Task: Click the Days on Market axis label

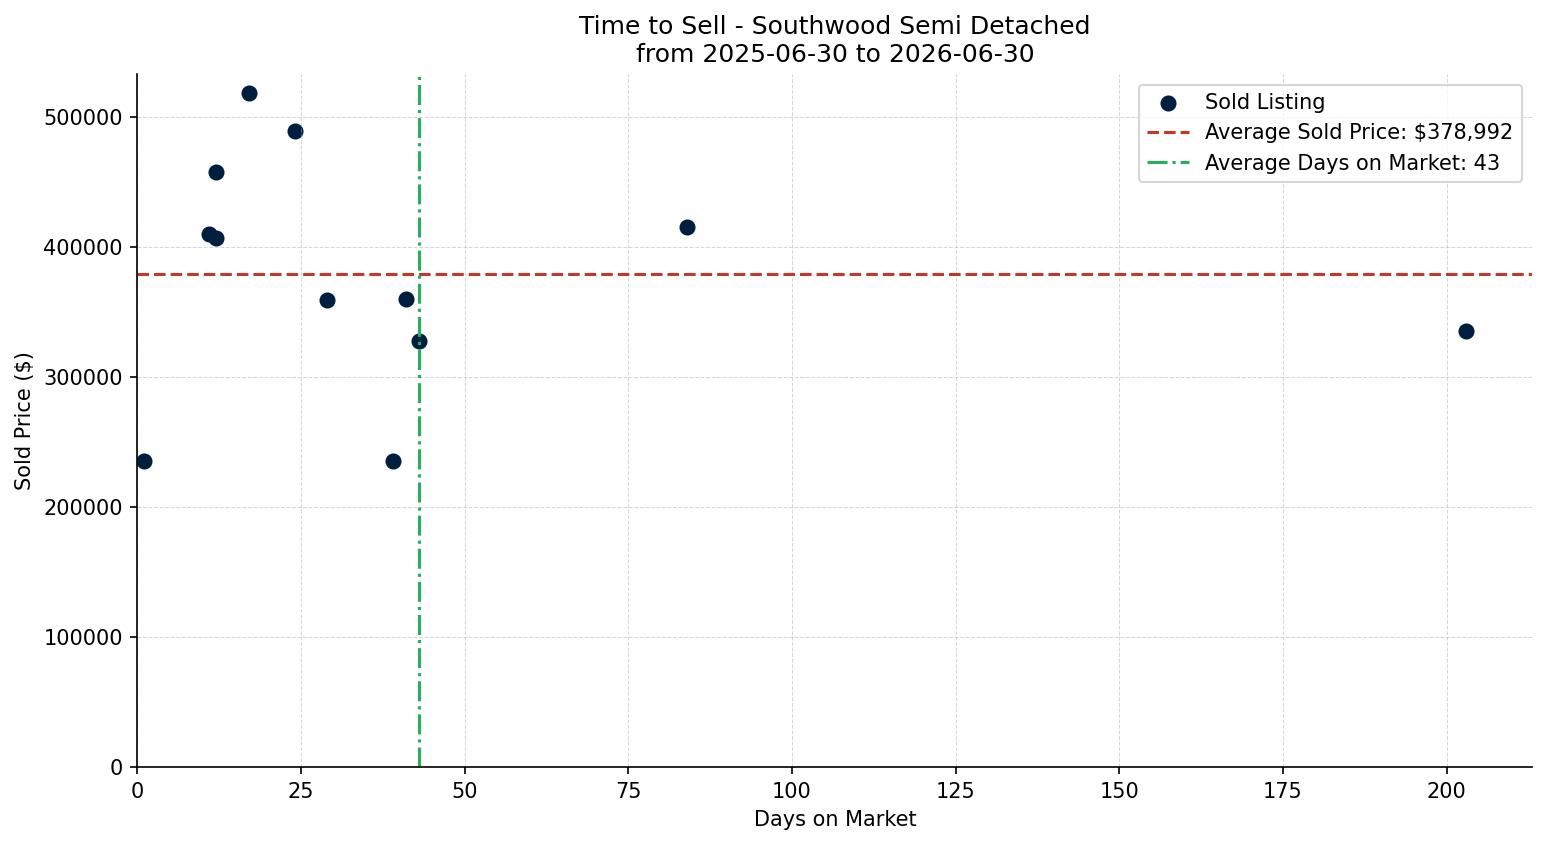Action: (835, 819)
